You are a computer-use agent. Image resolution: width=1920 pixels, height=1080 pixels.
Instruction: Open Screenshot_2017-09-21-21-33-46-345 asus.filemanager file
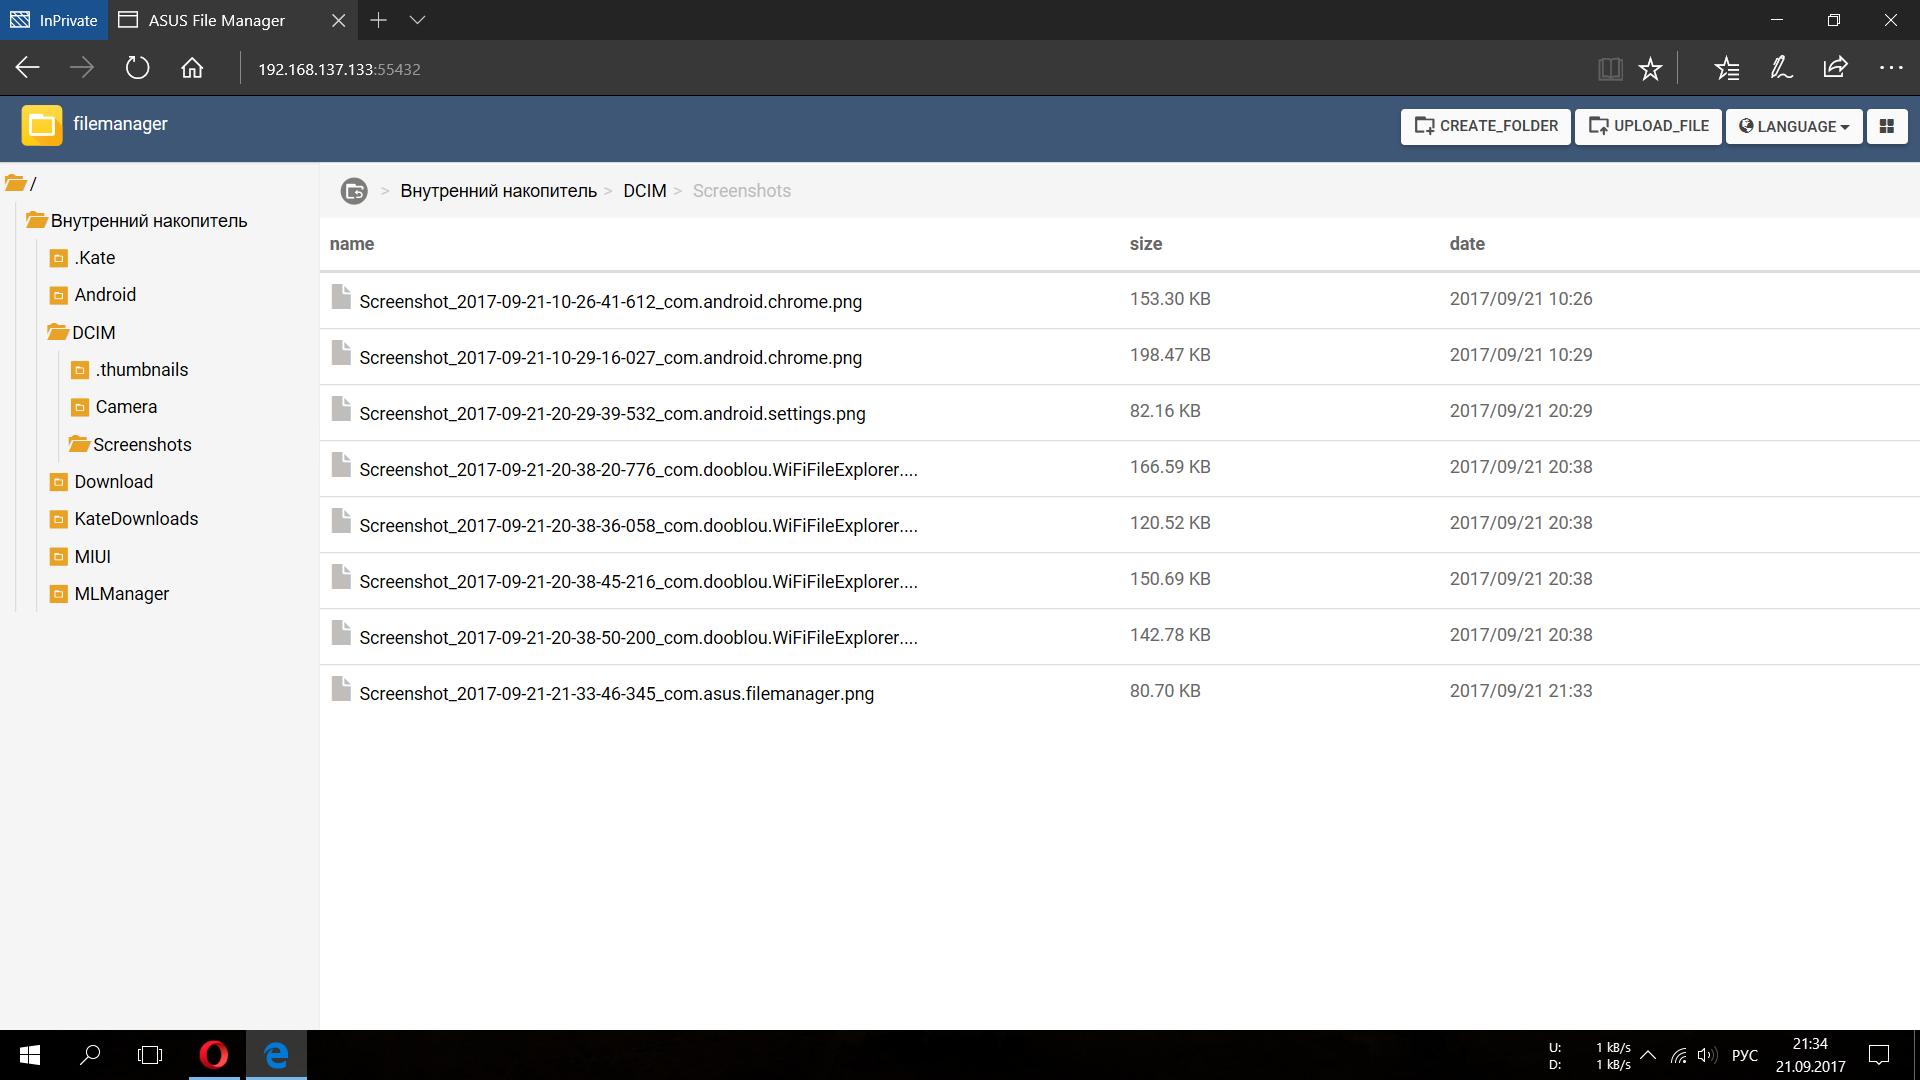(x=616, y=693)
